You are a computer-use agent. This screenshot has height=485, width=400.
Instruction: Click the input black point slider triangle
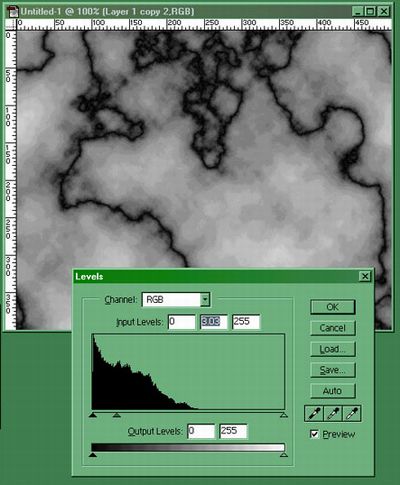coord(93,415)
